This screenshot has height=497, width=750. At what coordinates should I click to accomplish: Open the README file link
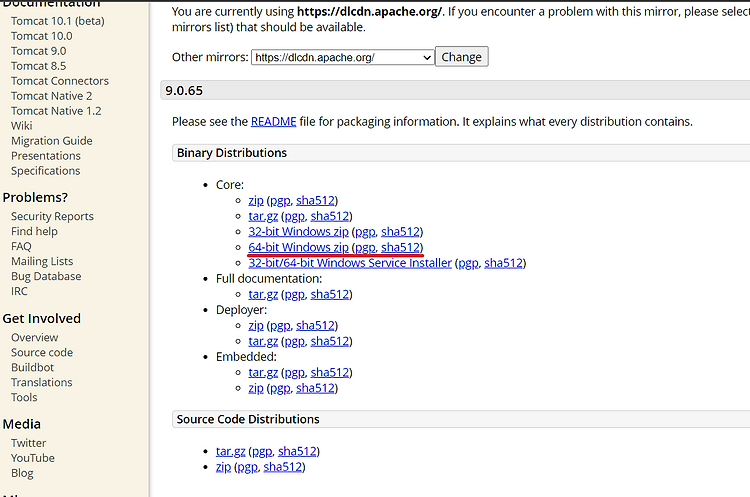pyautogui.click(x=274, y=121)
